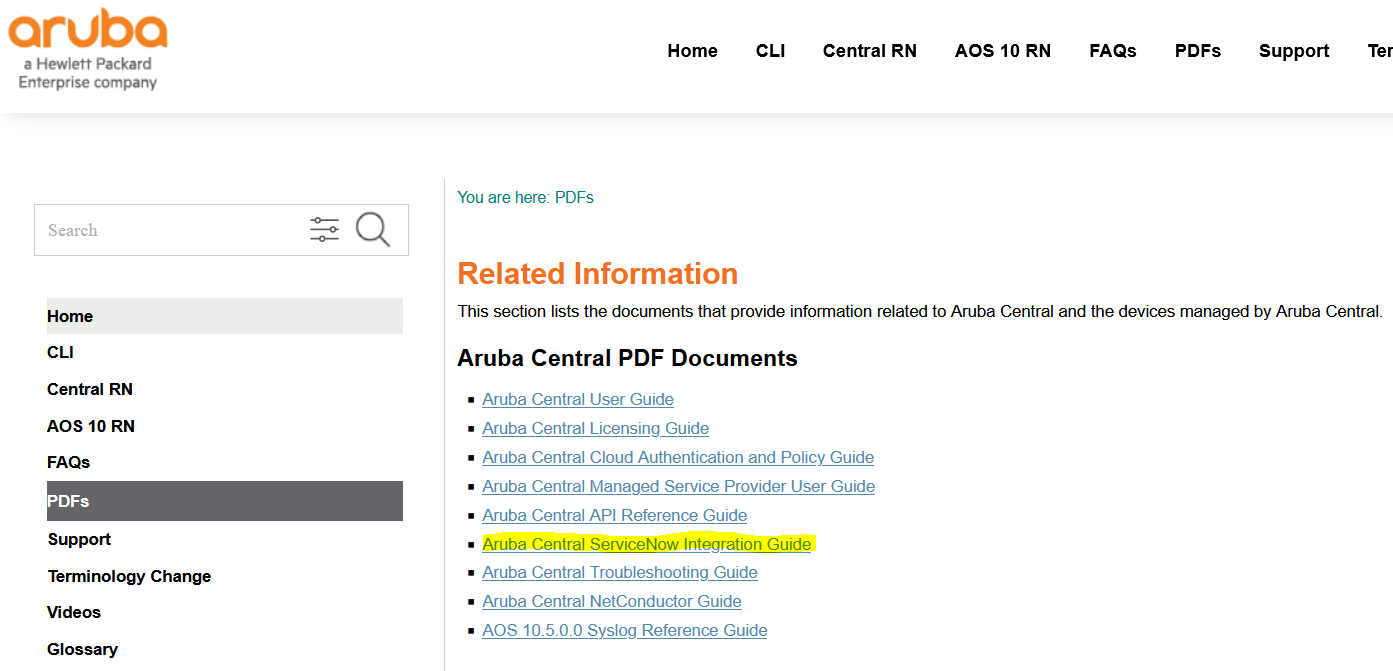Click the Aruba company logo
This screenshot has width=1393, height=671.
[x=87, y=48]
